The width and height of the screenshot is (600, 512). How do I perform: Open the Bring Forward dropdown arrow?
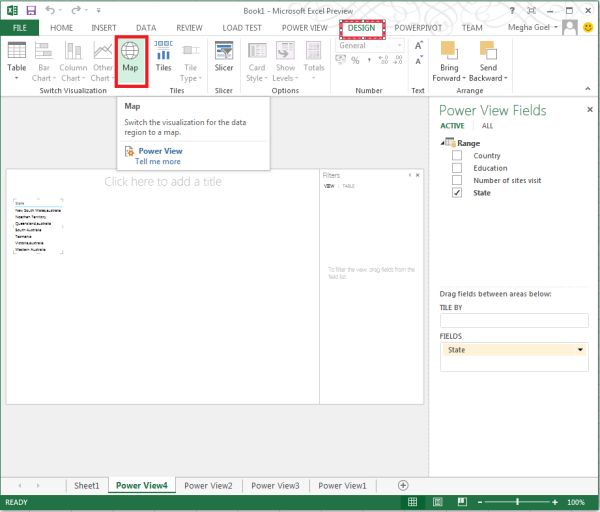(x=464, y=78)
